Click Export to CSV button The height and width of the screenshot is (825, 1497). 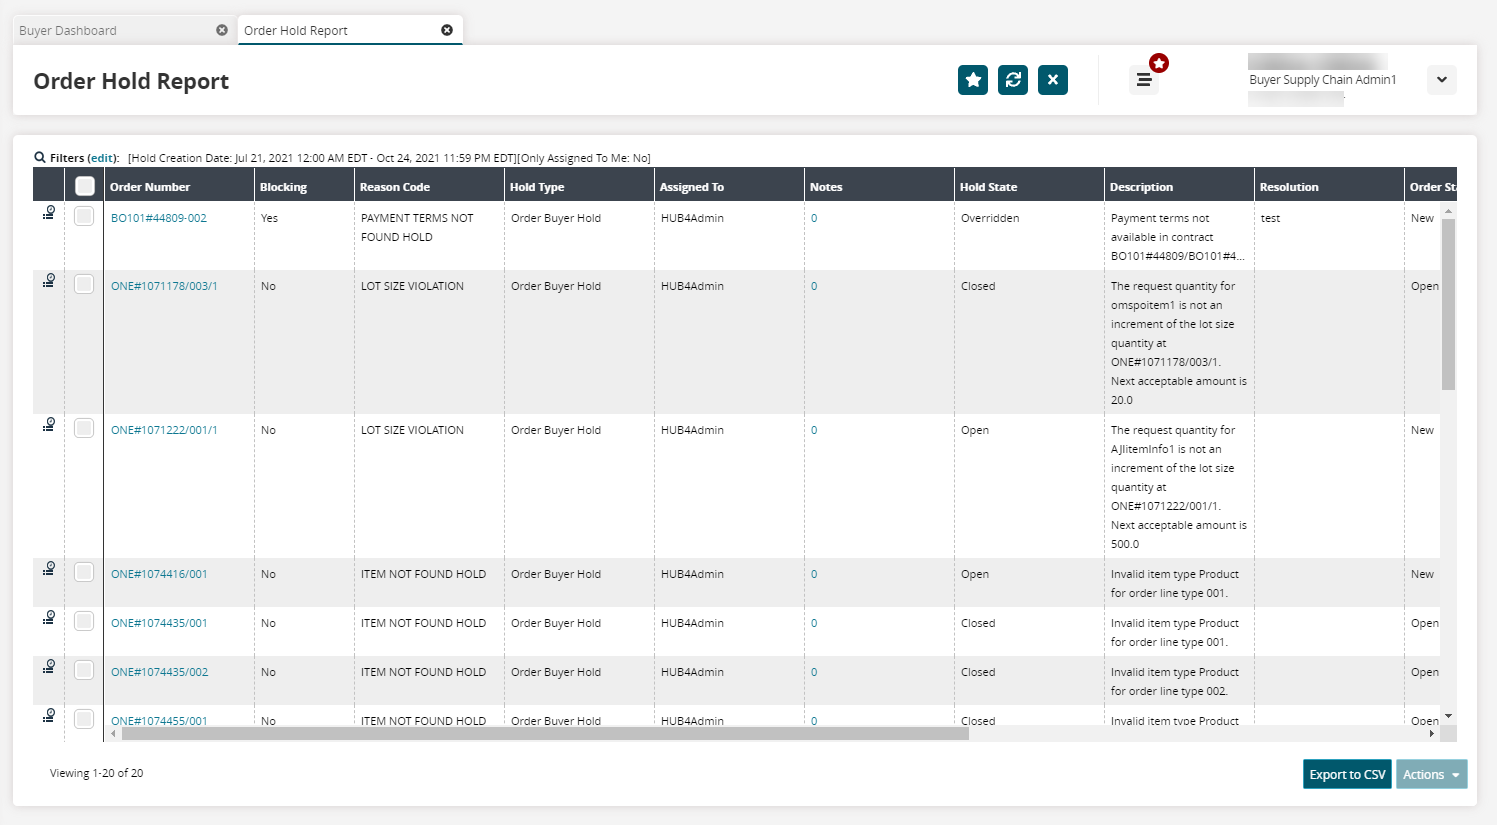(x=1347, y=775)
